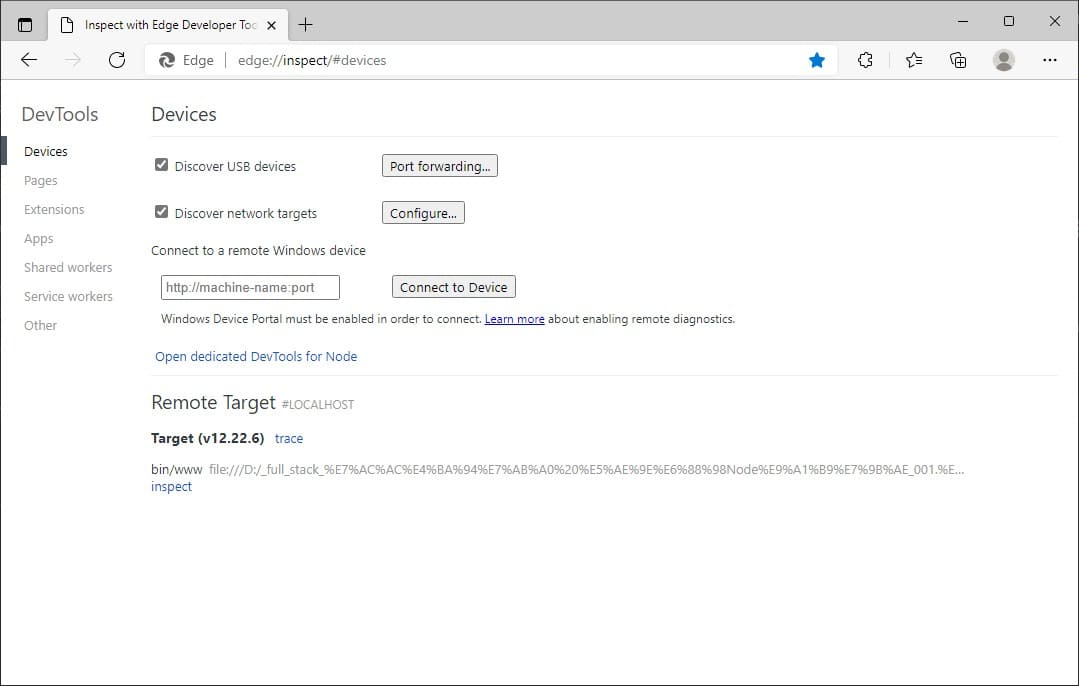The height and width of the screenshot is (686, 1079).
Task: Uncheck Discover USB devices
Action: [x=161, y=165]
